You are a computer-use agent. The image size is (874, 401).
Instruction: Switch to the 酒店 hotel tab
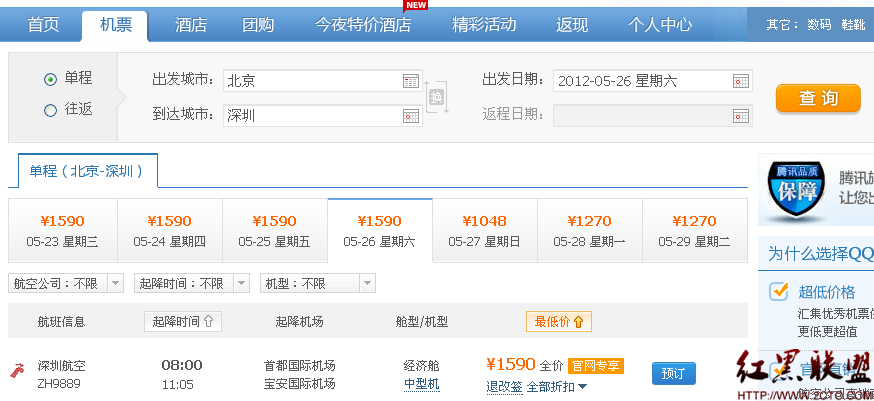pos(191,25)
